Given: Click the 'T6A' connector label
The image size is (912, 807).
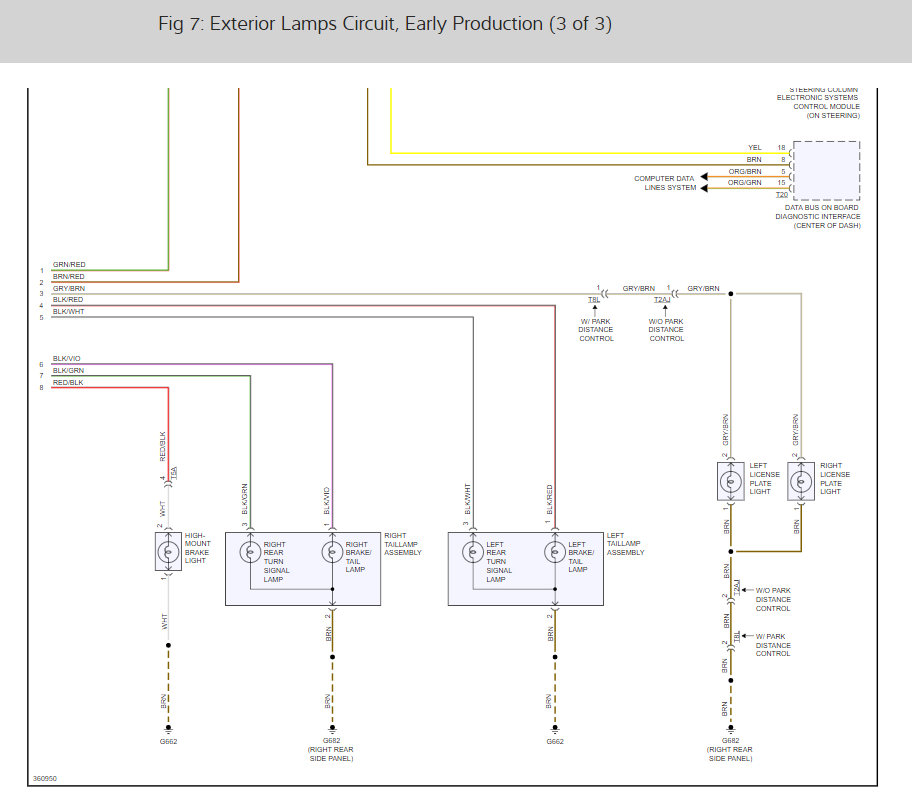Looking at the screenshot, I should pos(174,473).
